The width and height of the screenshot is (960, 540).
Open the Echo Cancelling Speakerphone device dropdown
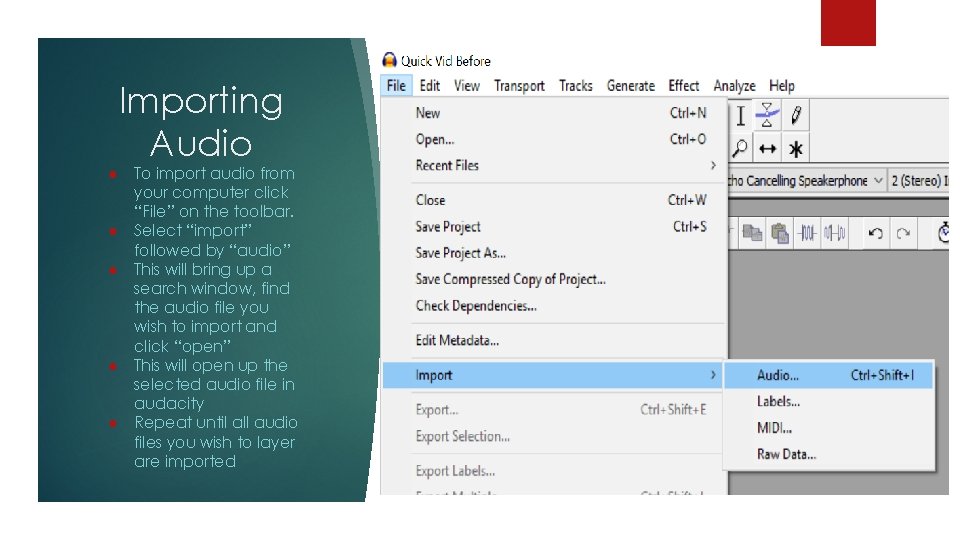coord(807,181)
